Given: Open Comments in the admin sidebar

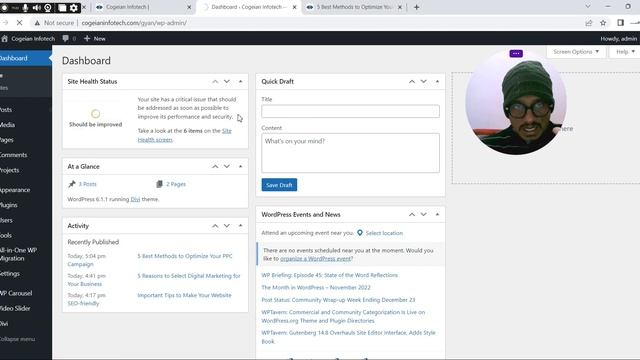Looking at the screenshot, I should coord(25,155).
